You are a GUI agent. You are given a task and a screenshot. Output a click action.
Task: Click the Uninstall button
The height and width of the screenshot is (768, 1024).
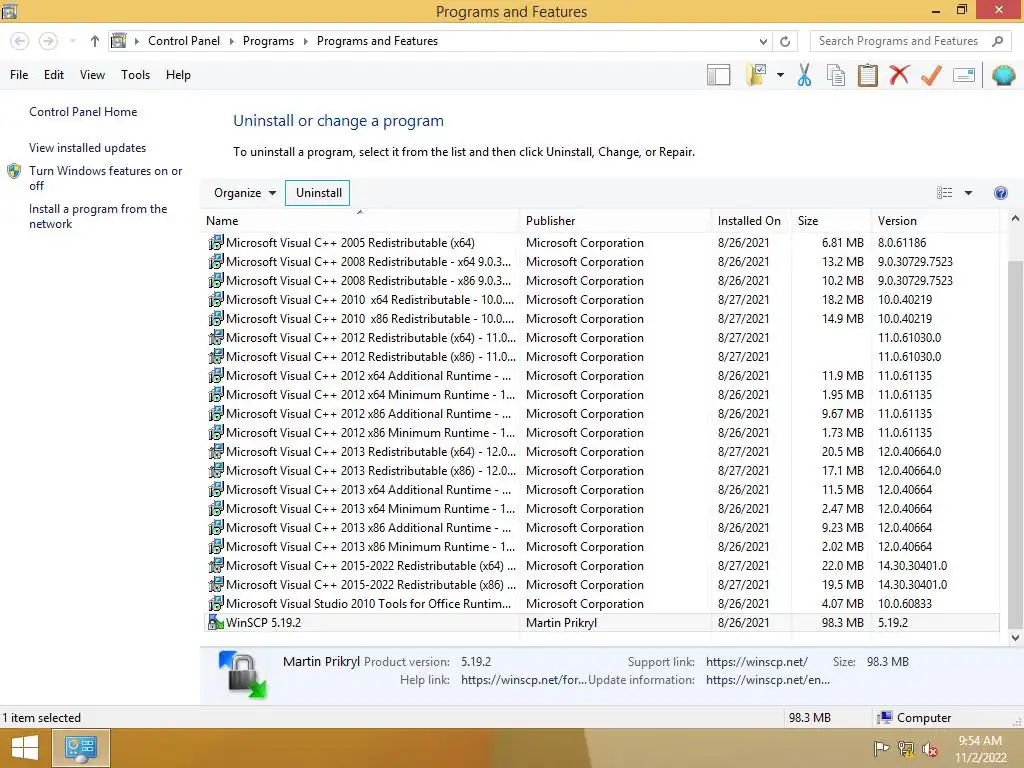318,193
